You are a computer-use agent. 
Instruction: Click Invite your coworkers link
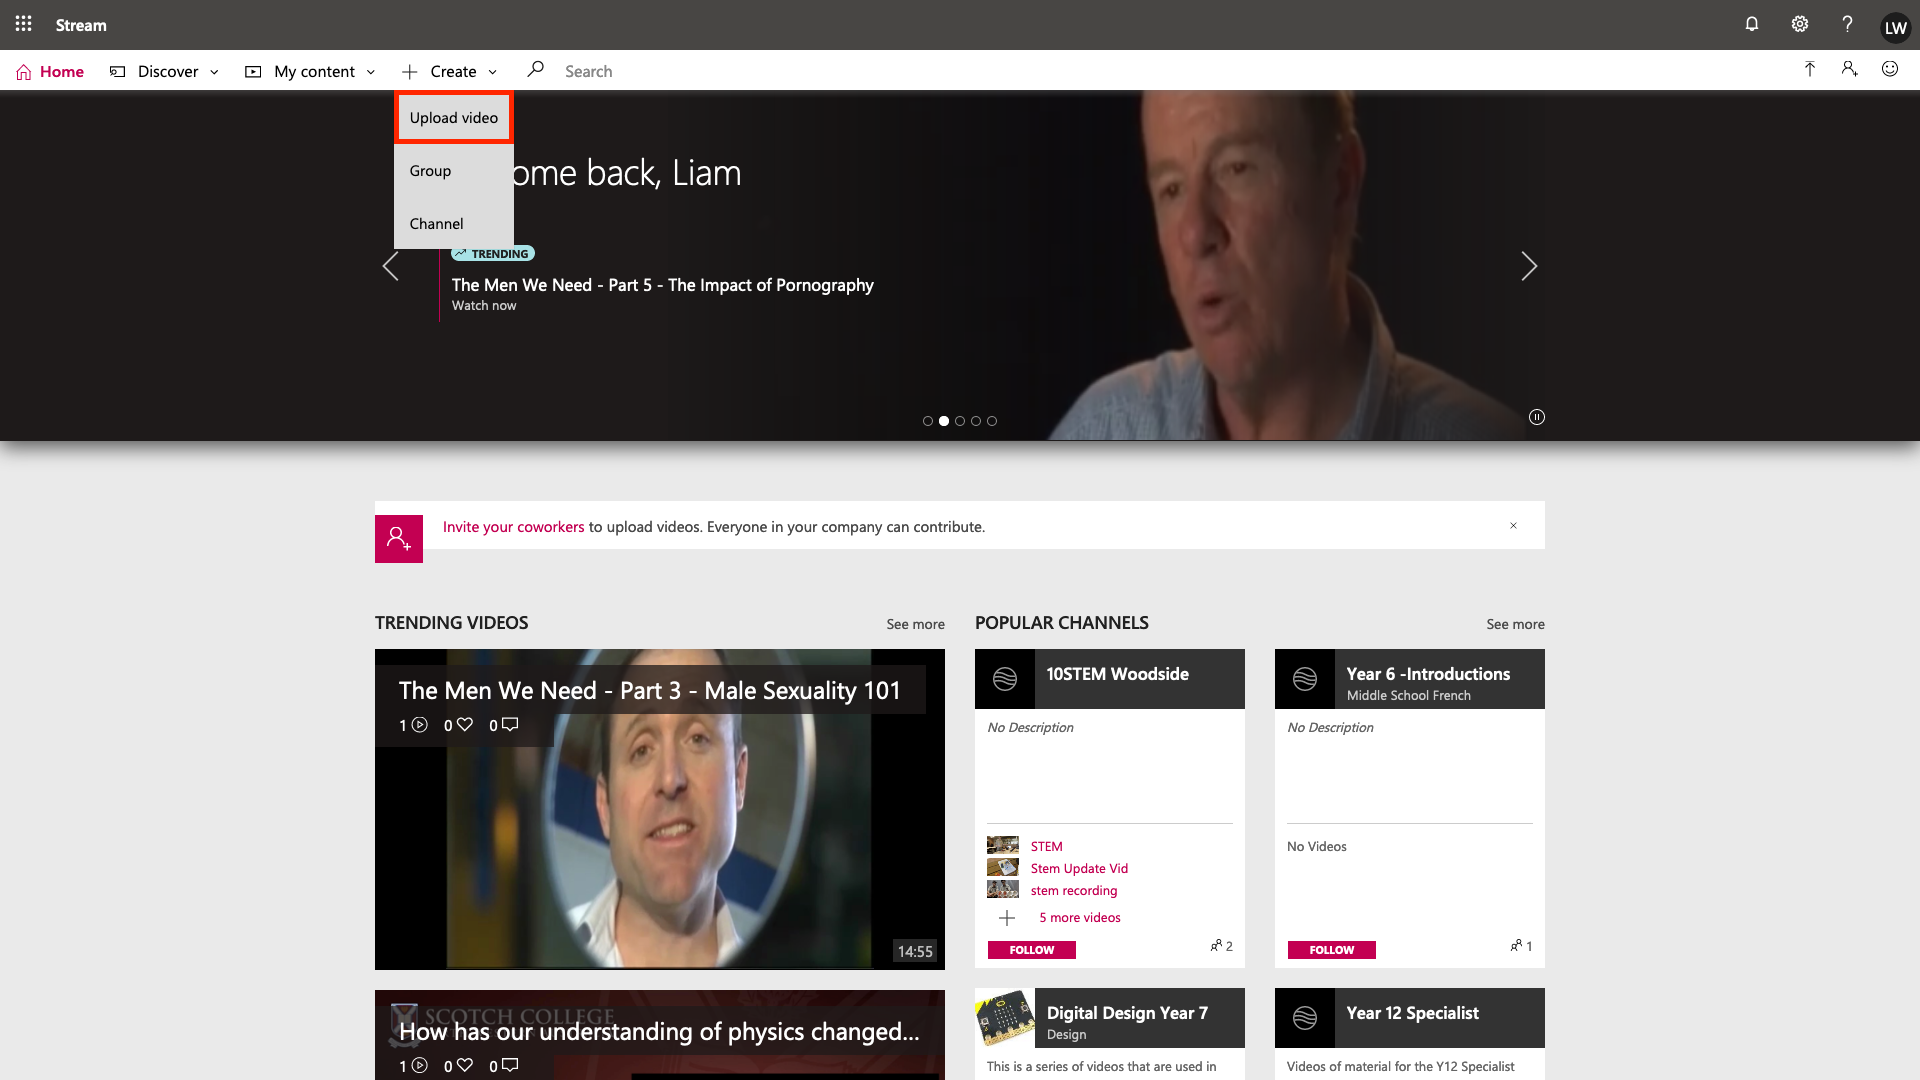coord(513,527)
